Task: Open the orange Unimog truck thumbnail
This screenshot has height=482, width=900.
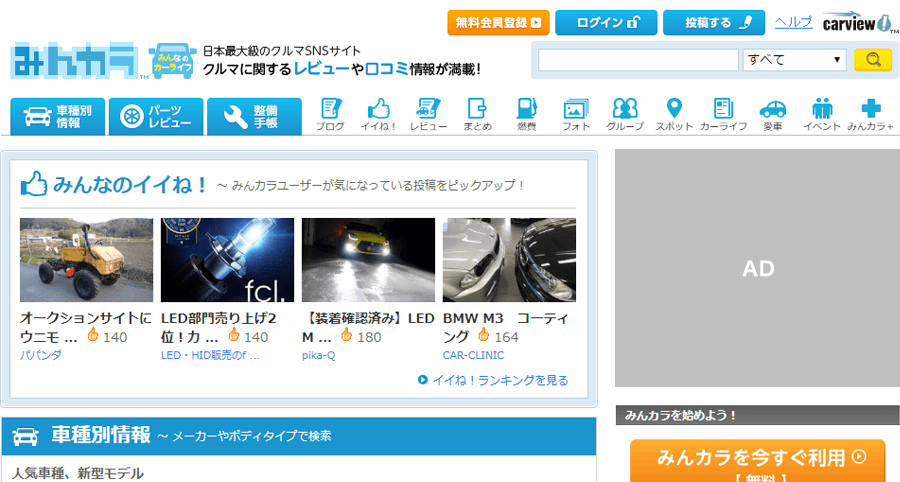Action: (x=87, y=260)
